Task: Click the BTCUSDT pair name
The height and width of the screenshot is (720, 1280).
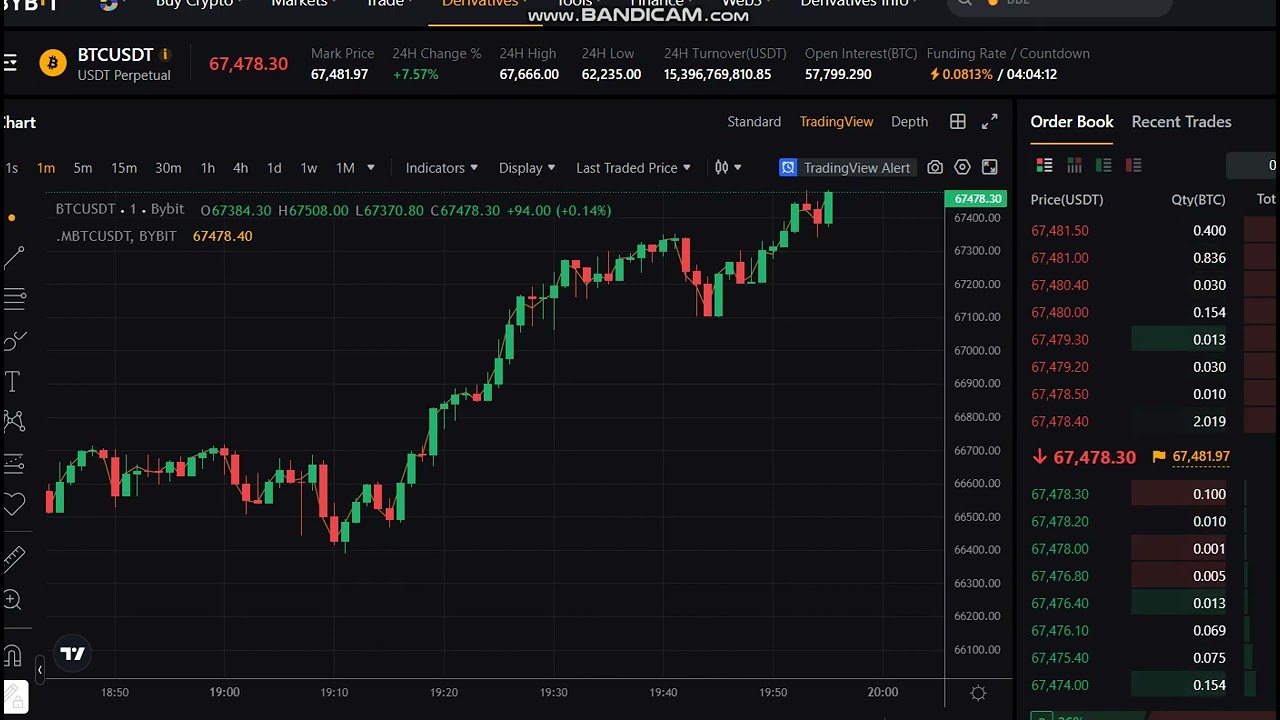Action: [115, 55]
